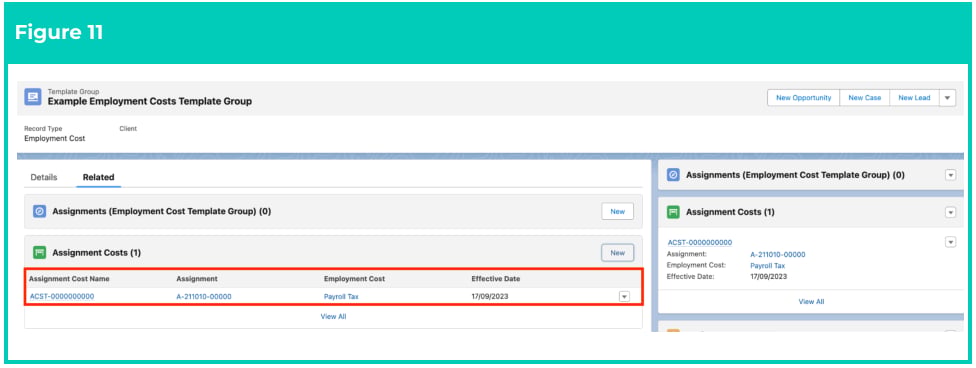Image resolution: width=976 pixels, height=368 pixels.
Task: Click the green Assignment Costs icon in right sidebar
Action: 673,212
